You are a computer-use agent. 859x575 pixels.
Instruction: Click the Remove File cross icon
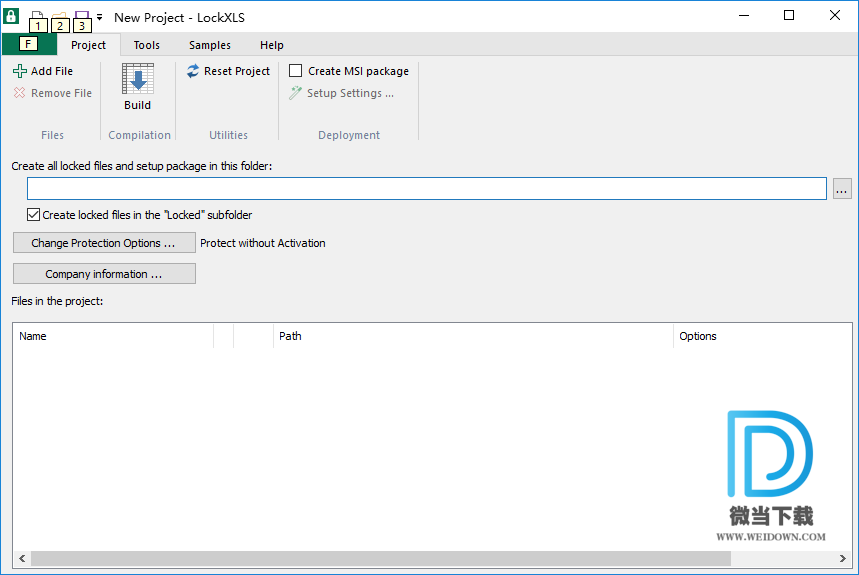20,93
